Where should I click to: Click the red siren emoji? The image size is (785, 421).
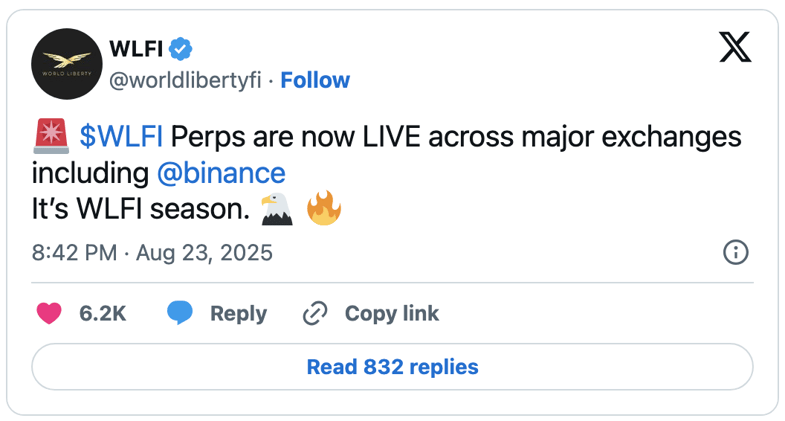point(51,136)
